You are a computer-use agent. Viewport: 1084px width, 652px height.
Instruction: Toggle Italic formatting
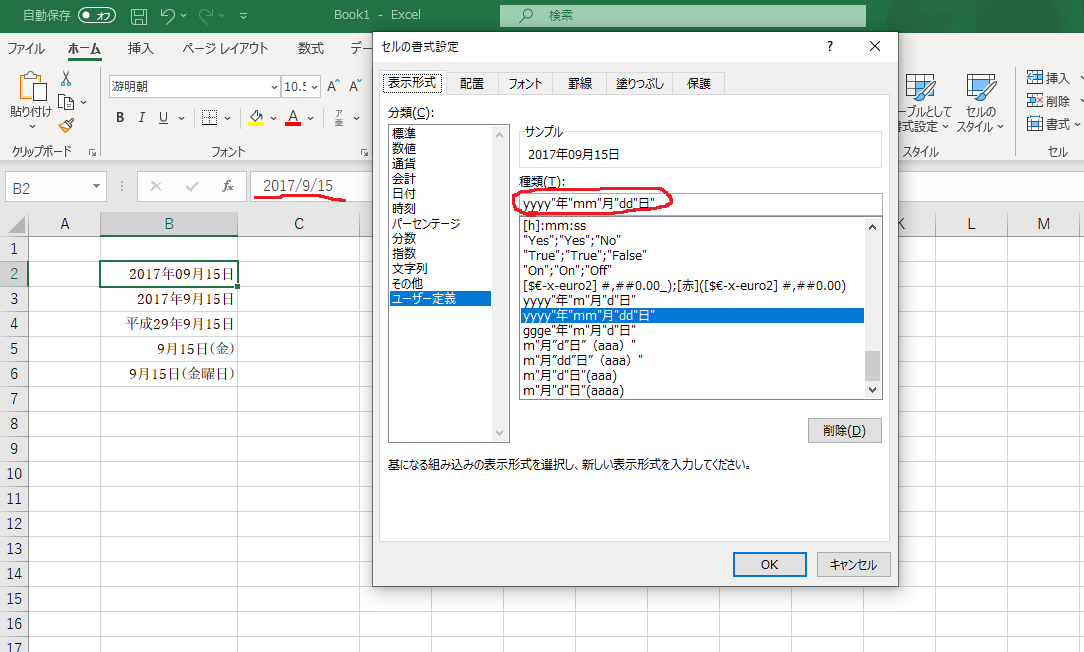[x=141, y=118]
